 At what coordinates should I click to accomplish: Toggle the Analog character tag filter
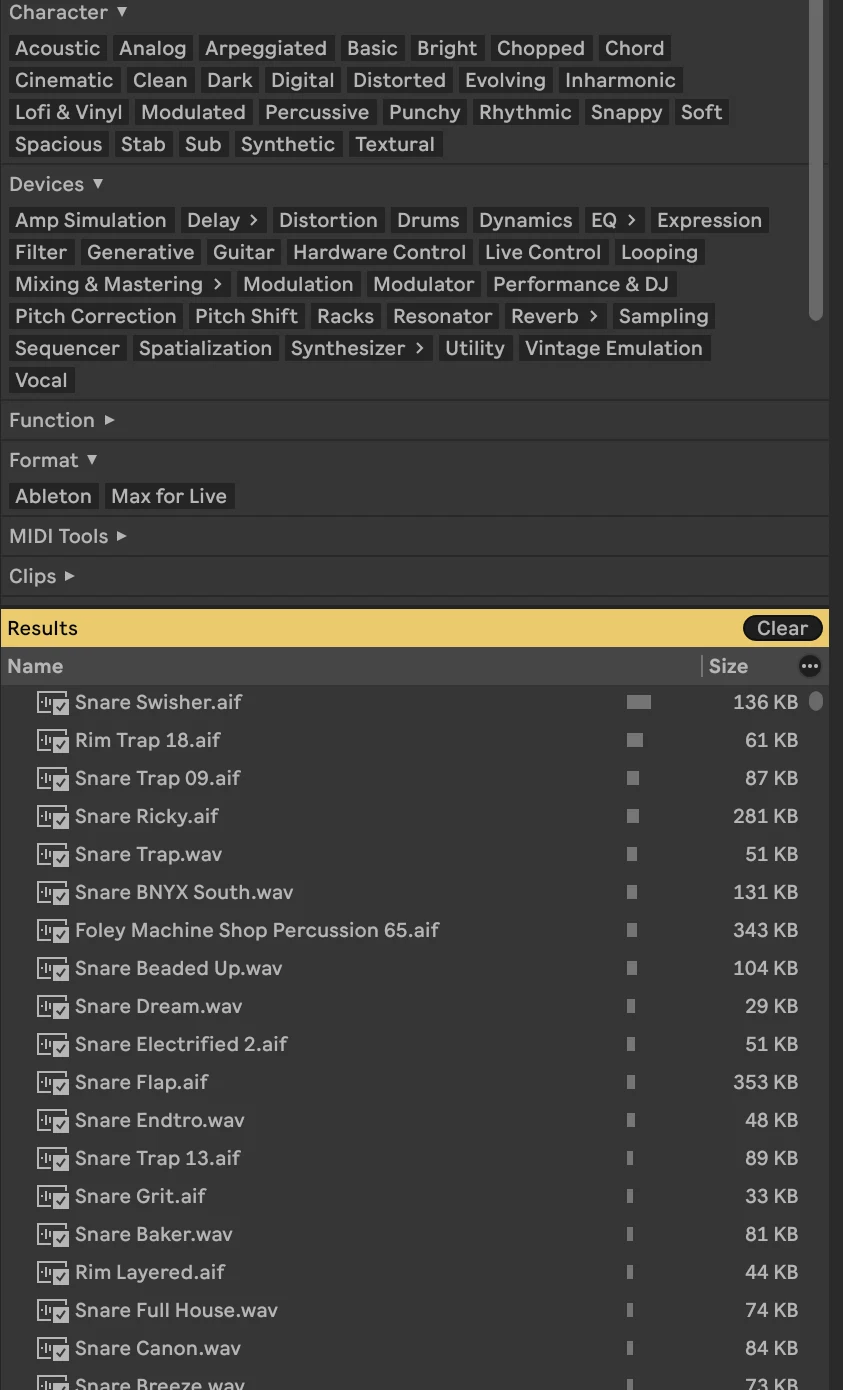(152, 48)
